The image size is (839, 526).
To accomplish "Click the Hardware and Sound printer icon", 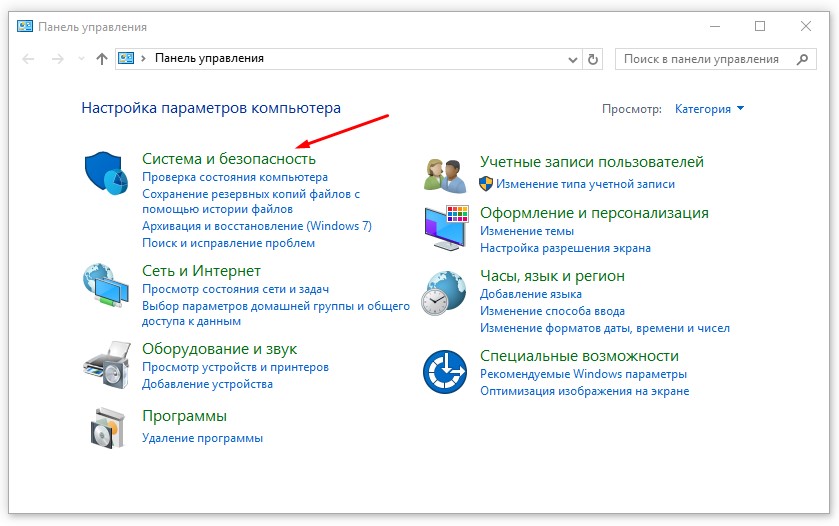I will (105, 365).
